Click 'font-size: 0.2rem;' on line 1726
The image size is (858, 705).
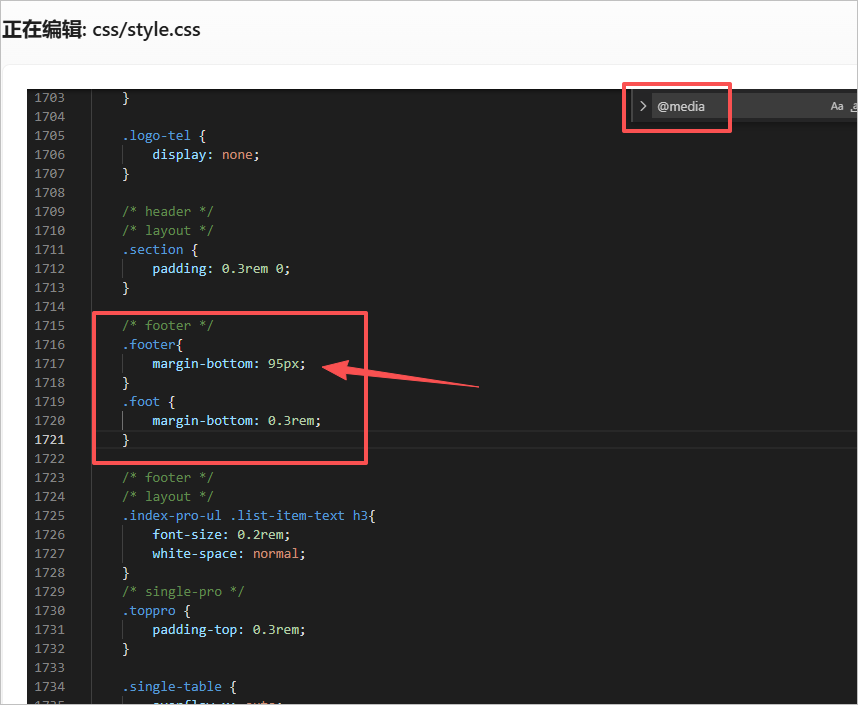click(221, 534)
